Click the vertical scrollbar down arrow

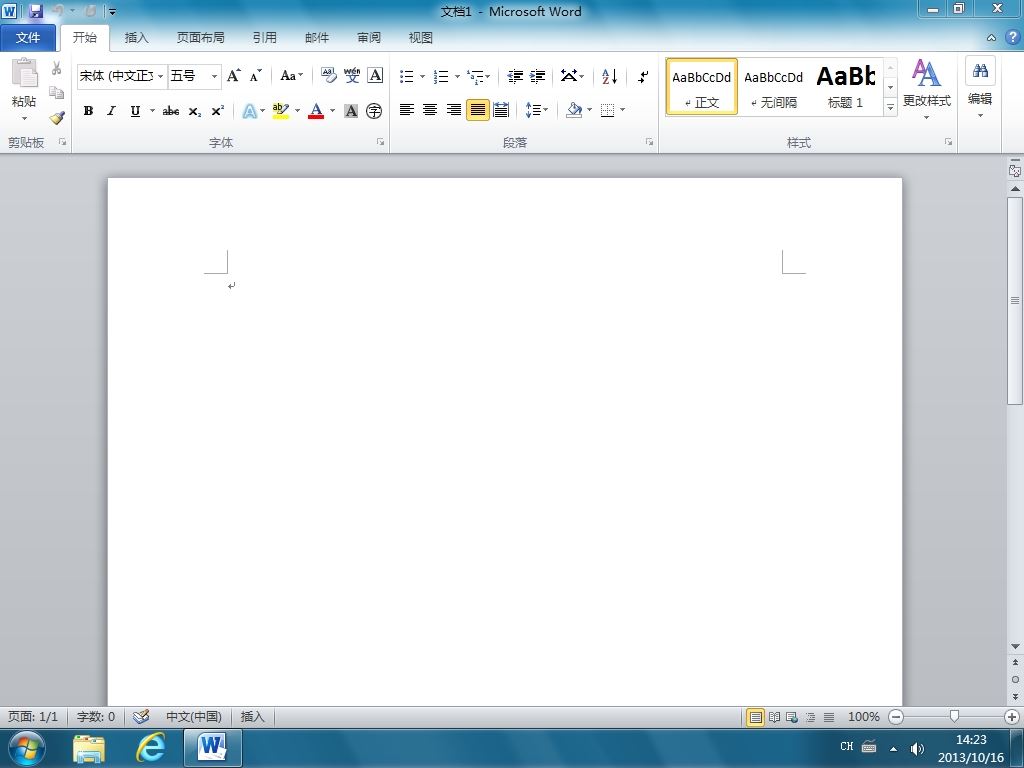[1015, 647]
